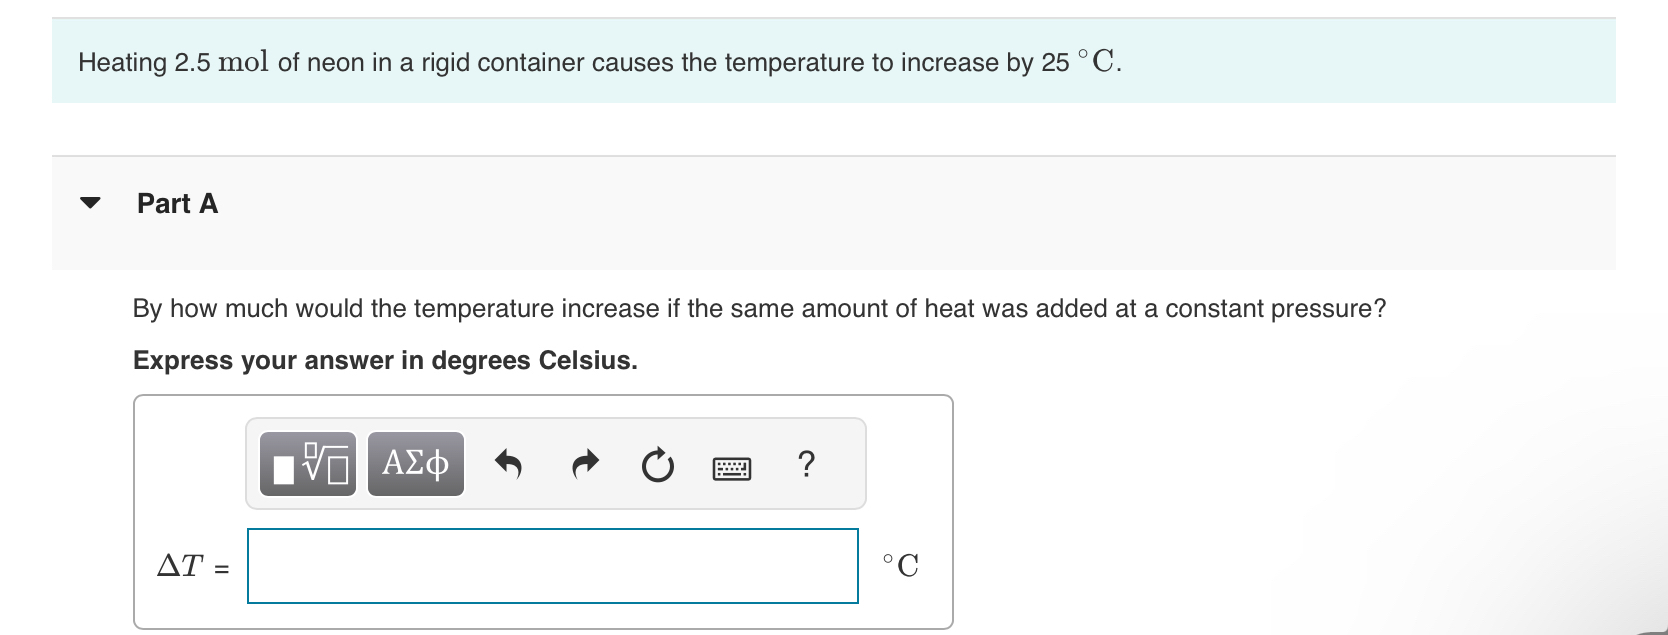Click the Express your answer instruction text

pos(386,360)
